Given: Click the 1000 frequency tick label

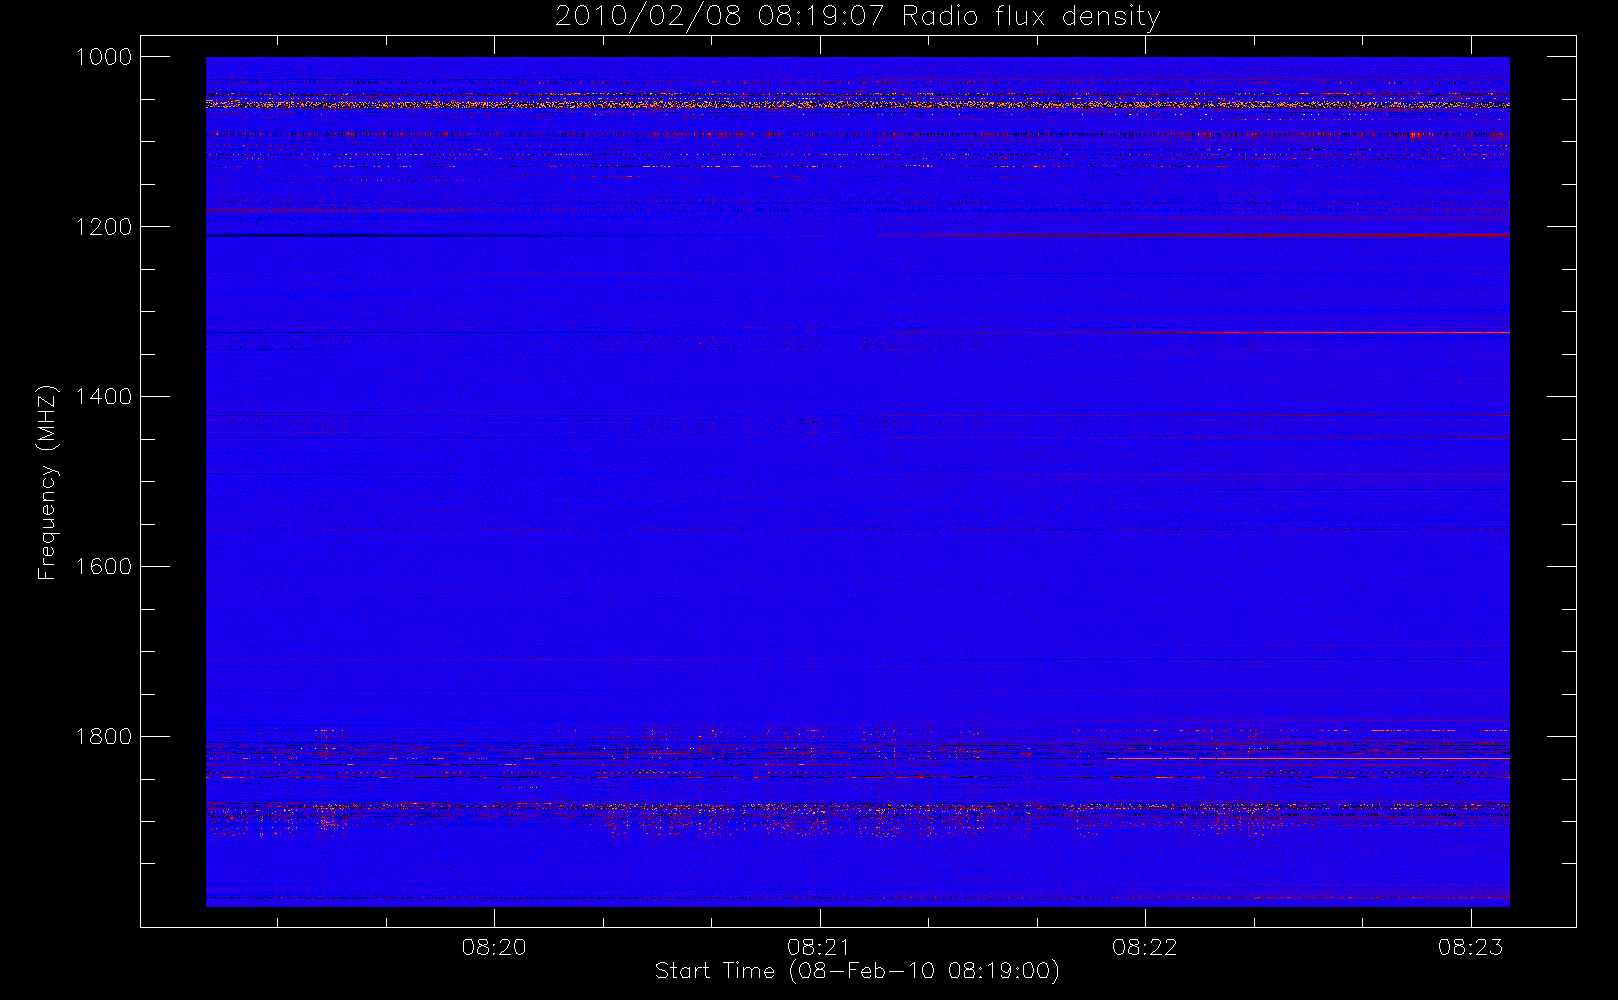Looking at the screenshot, I should (x=104, y=57).
